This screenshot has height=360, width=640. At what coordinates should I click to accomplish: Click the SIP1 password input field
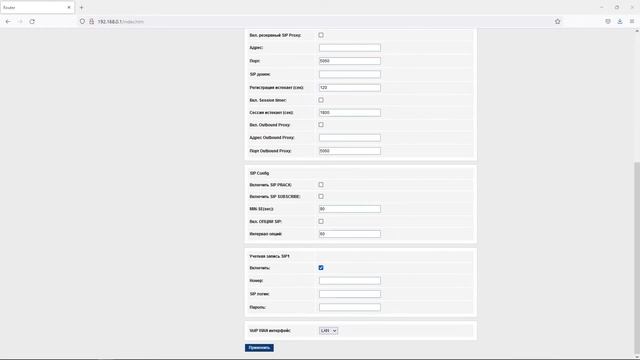click(x=350, y=307)
